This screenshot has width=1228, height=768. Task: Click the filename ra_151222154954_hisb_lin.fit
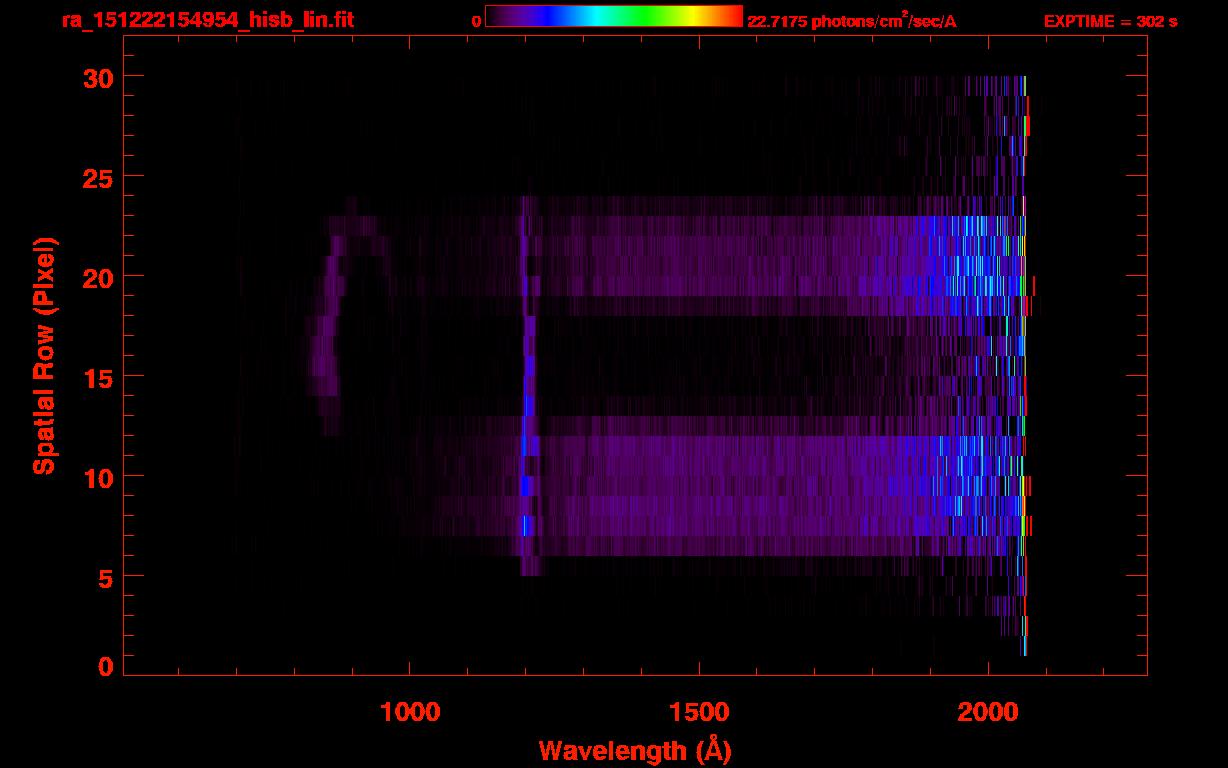tap(207, 20)
